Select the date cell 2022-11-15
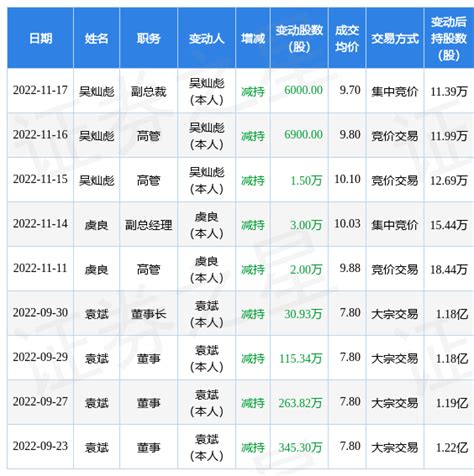The image size is (474, 476). tap(40, 179)
